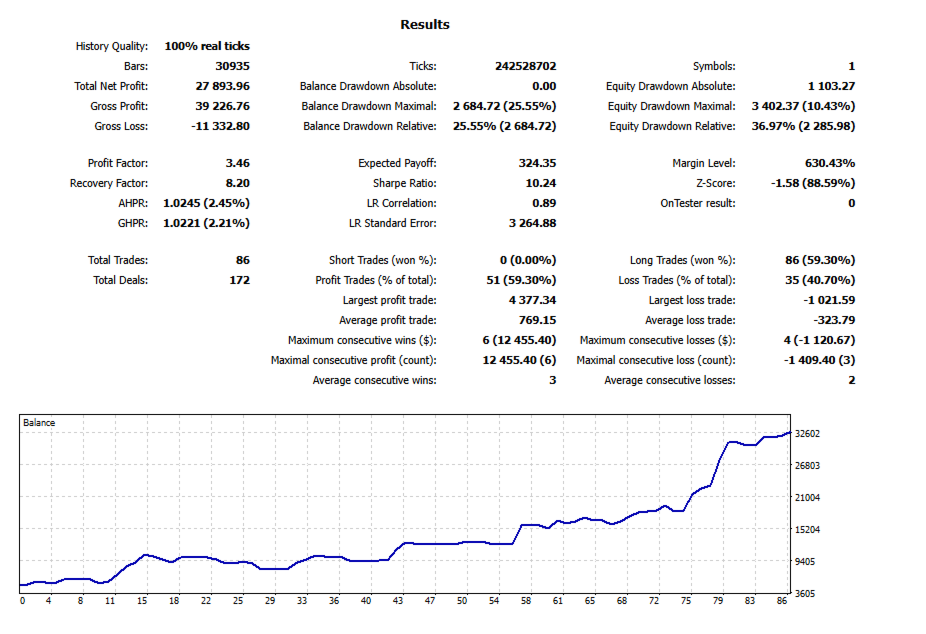The height and width of the screenshot is (634, 926).
Task: Click Sharpe Ratio value 10.24
Action: click(540, 183)
